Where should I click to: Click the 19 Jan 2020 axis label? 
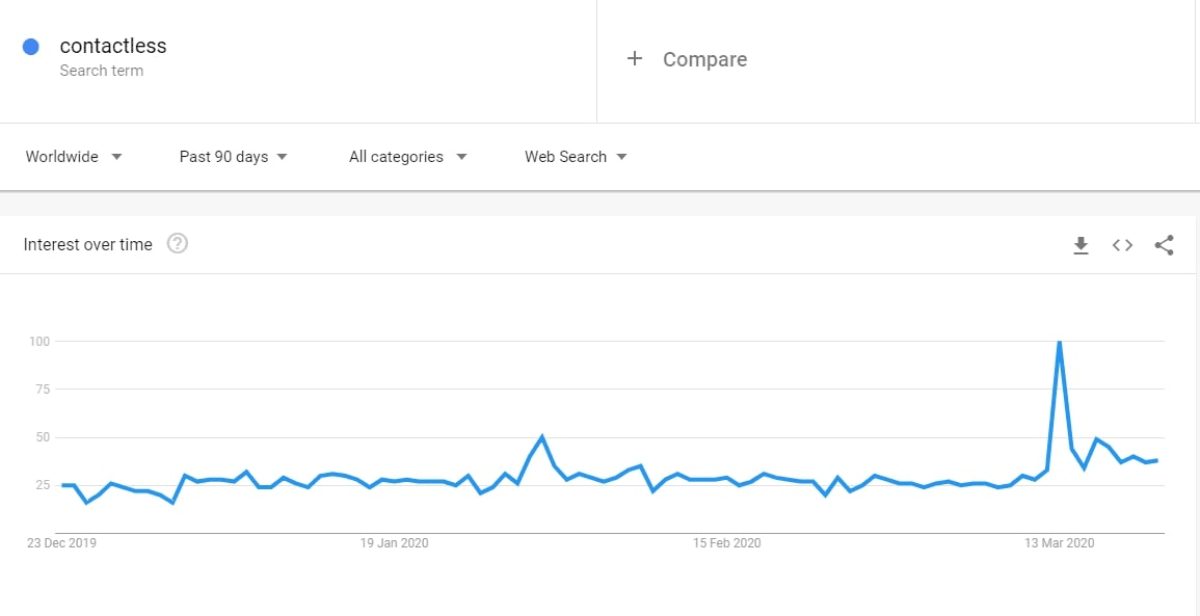coord(394,543)
